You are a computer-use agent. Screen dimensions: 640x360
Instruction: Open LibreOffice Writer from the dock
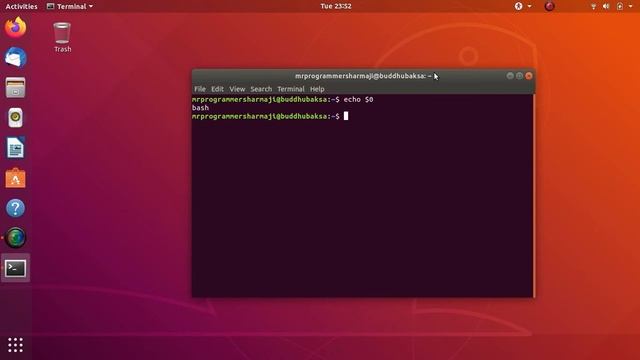[16, 147]
